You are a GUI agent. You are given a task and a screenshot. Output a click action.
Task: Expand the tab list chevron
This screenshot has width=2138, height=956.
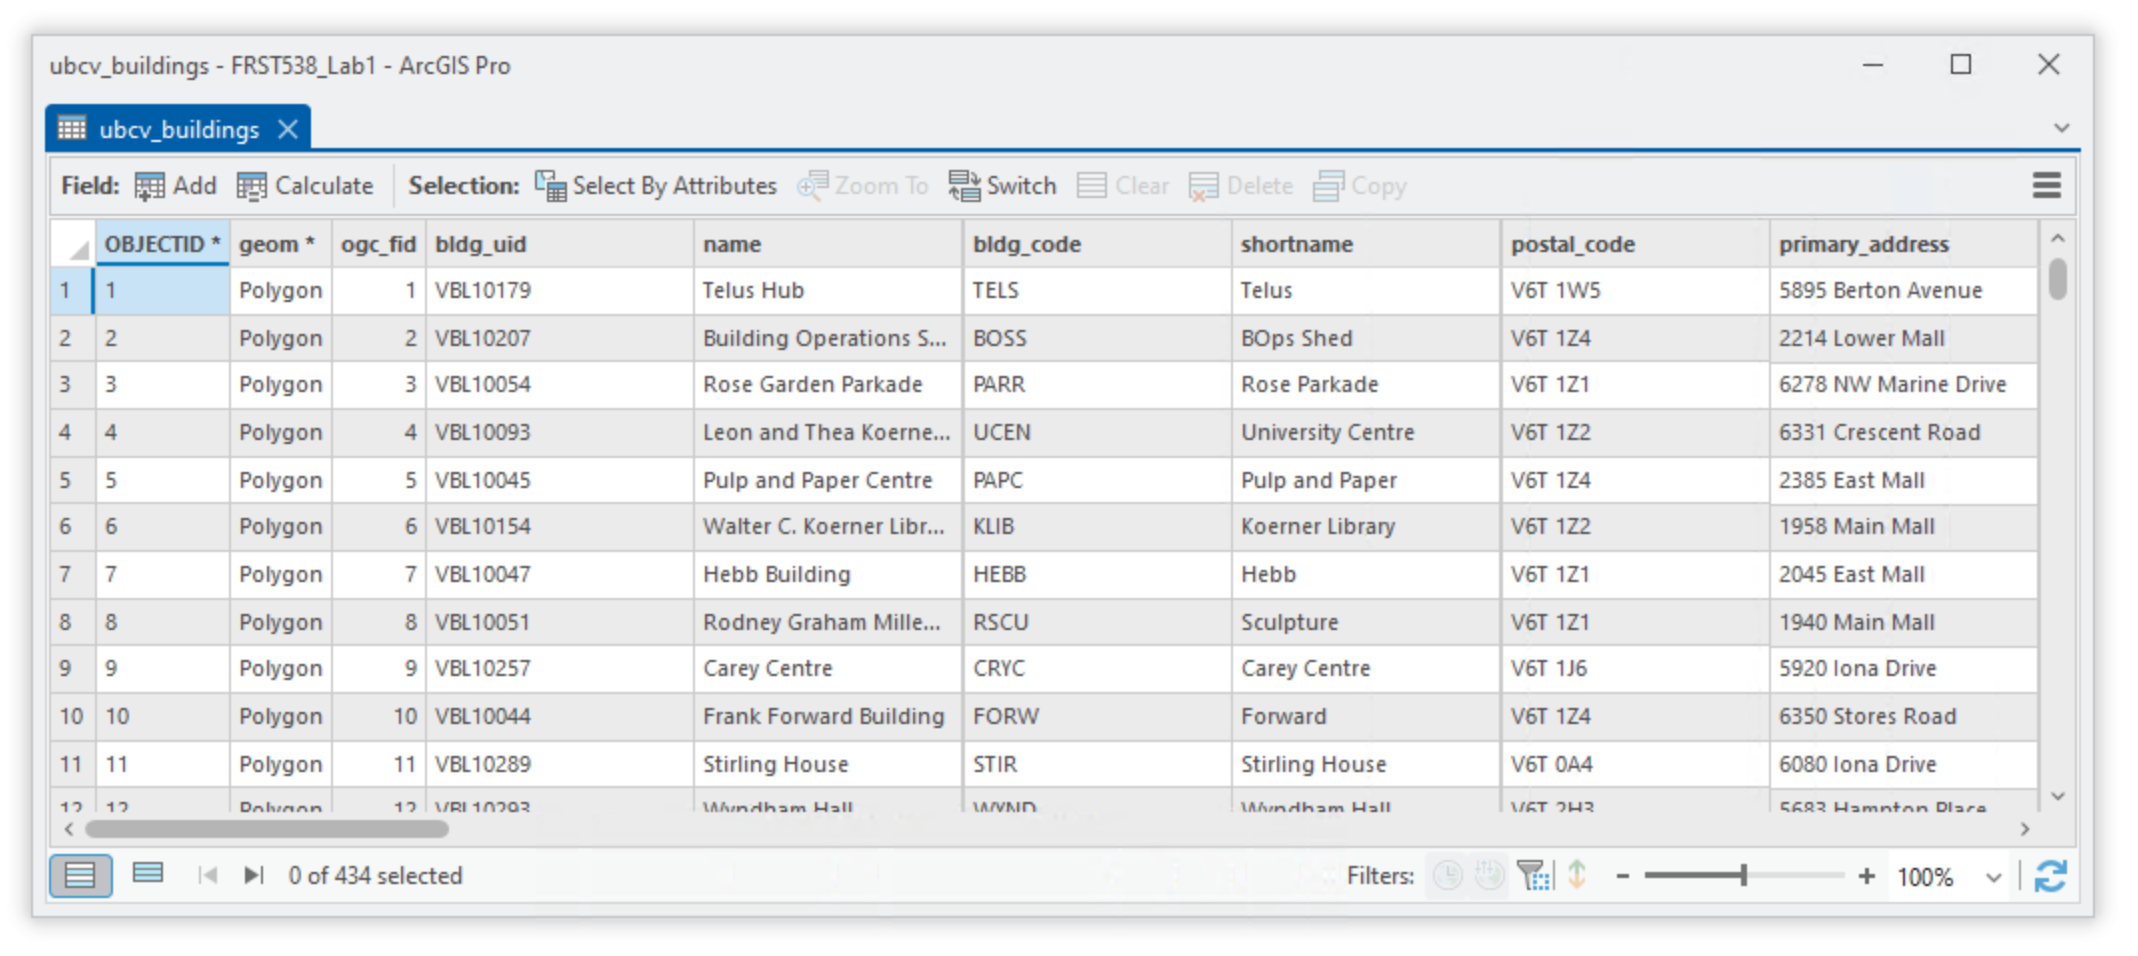coord(2061,129)
